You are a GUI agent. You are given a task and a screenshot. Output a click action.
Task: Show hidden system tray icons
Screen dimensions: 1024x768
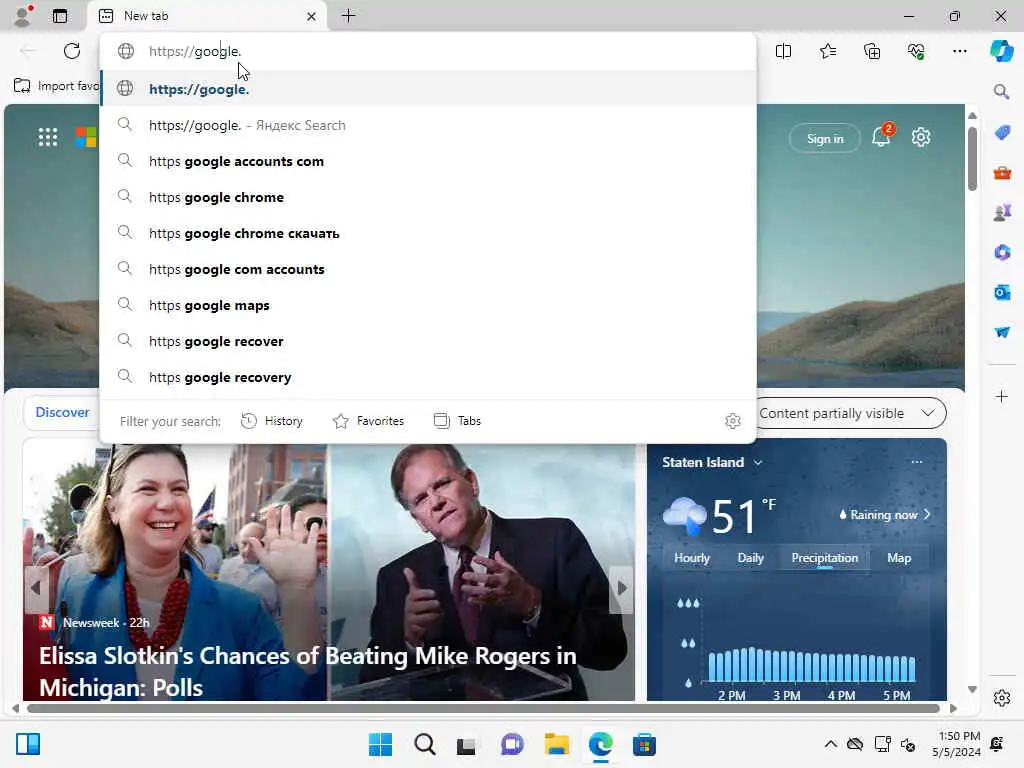[x=830, y=744]
